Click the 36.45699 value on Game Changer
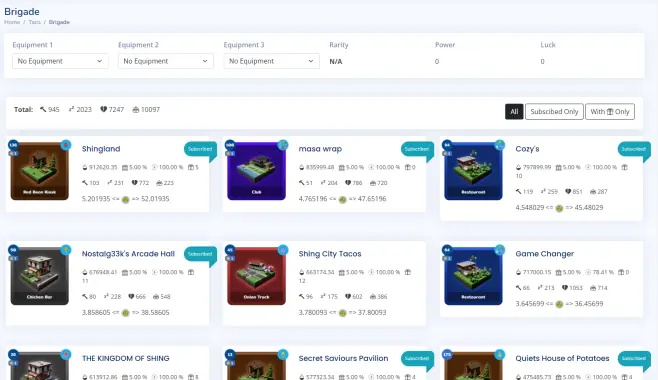This screenshot has width=658, height=380. pos(589,304)
